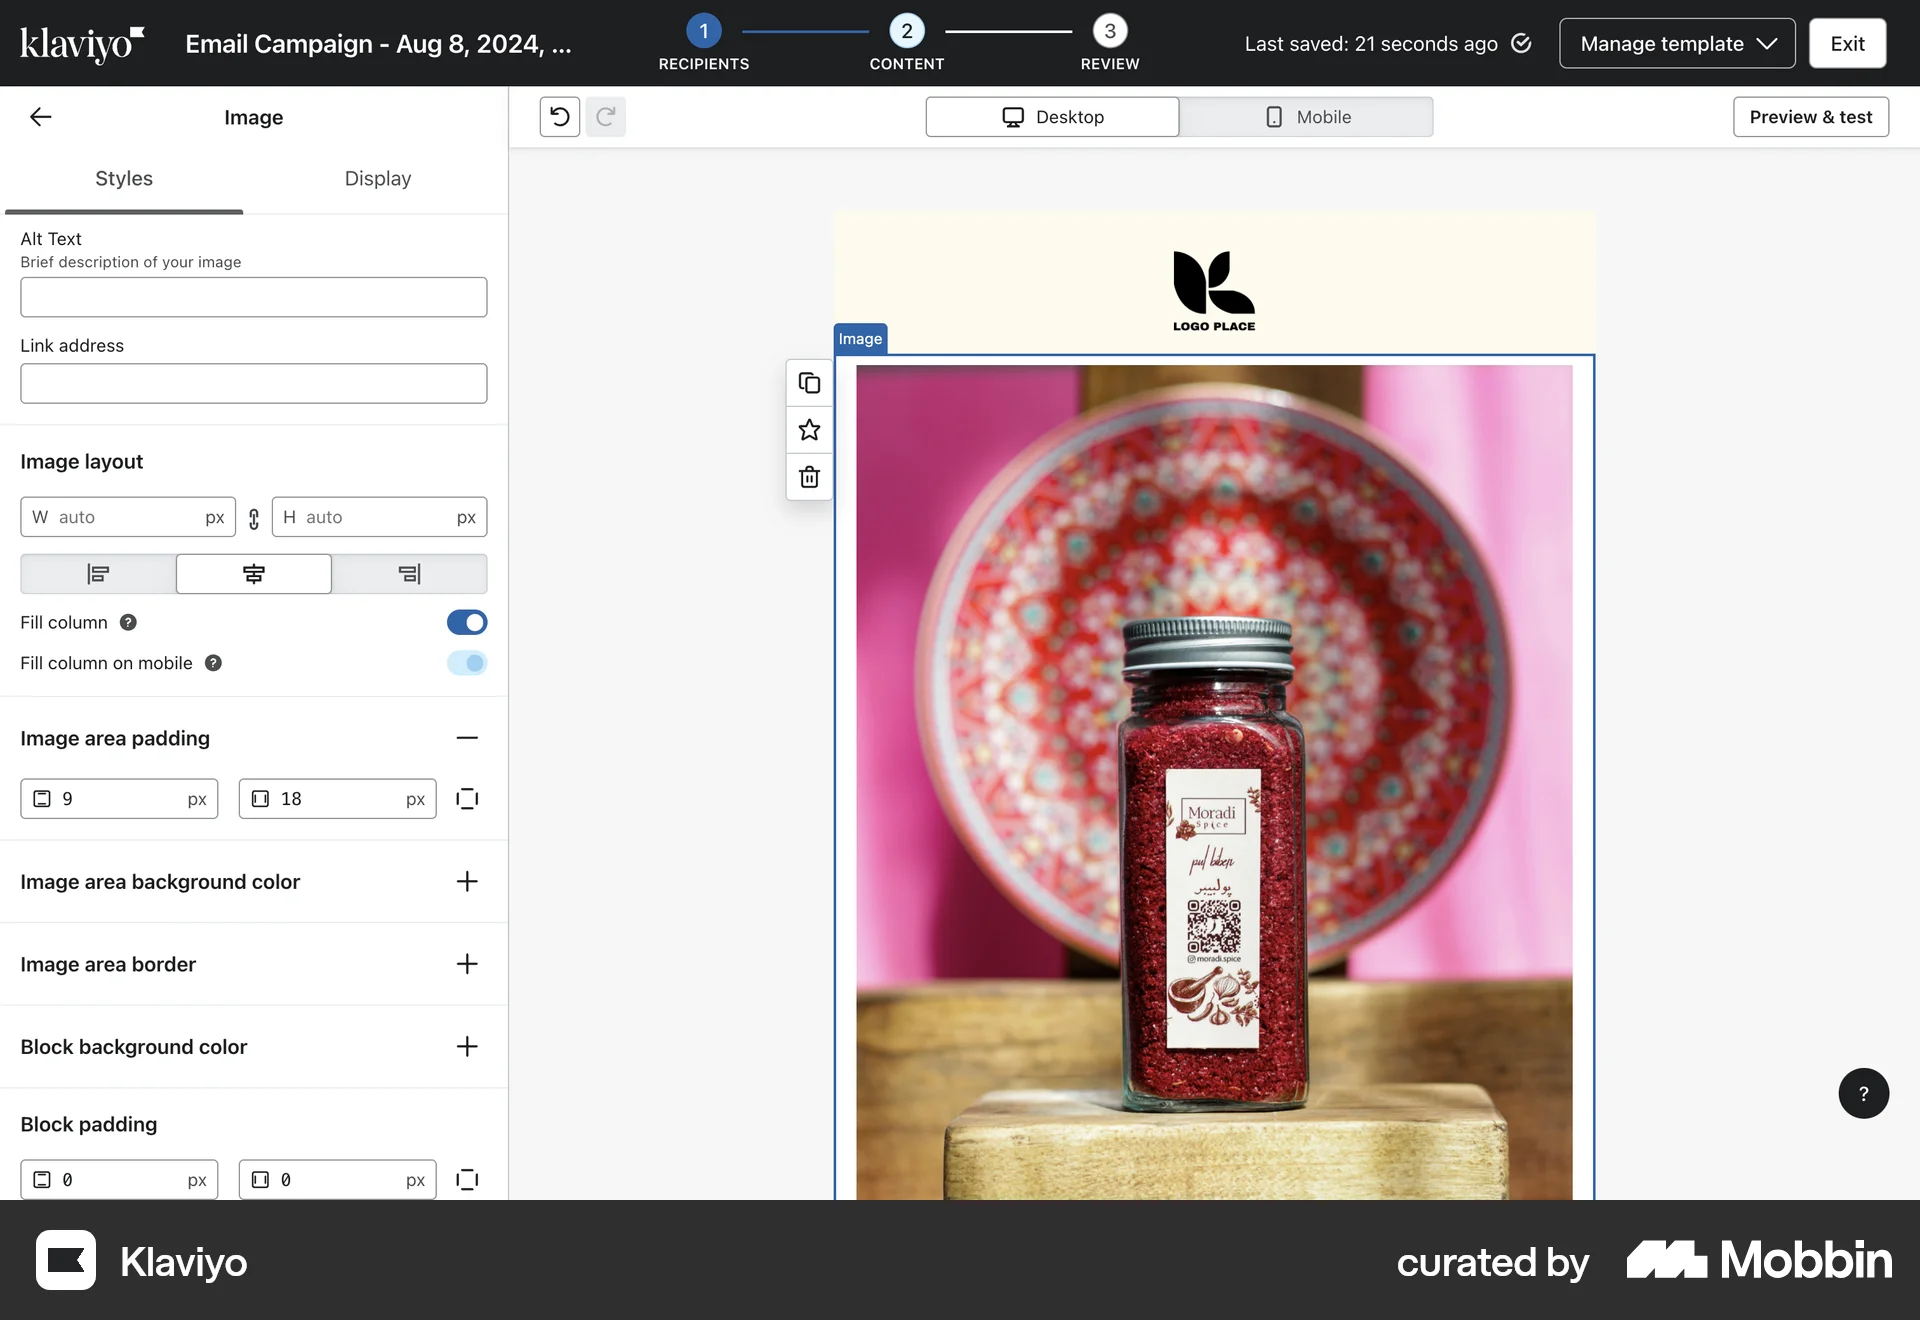Undo the last change
The image size is (1920, 1320).
(558, 116)
